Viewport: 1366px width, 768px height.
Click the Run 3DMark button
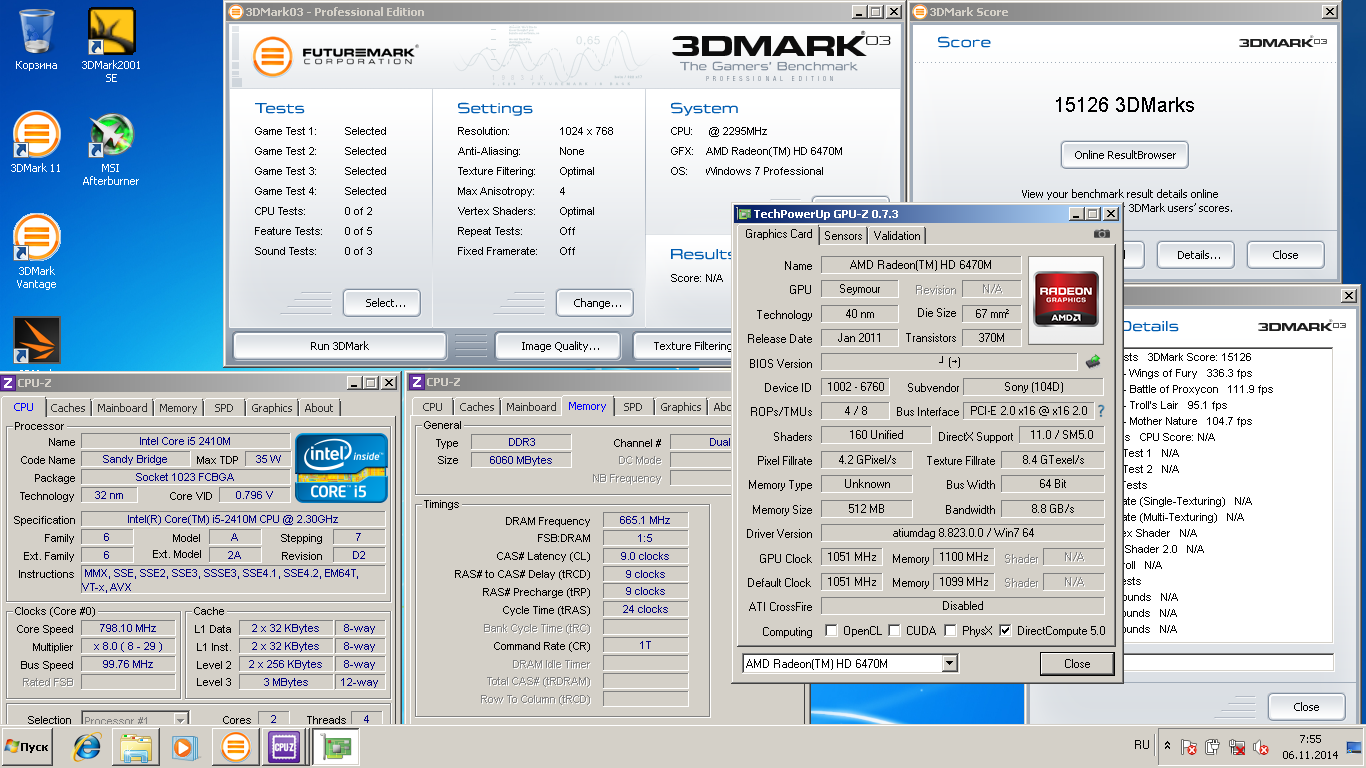[x=339, y=346]
